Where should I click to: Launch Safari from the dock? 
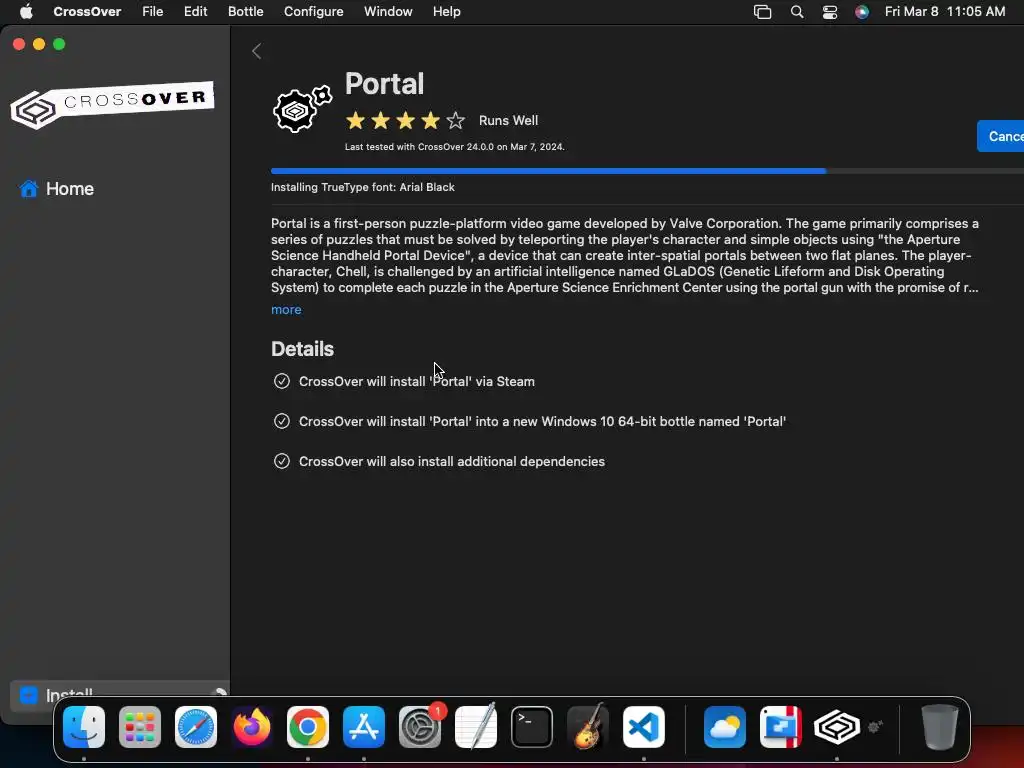[196, 727]
